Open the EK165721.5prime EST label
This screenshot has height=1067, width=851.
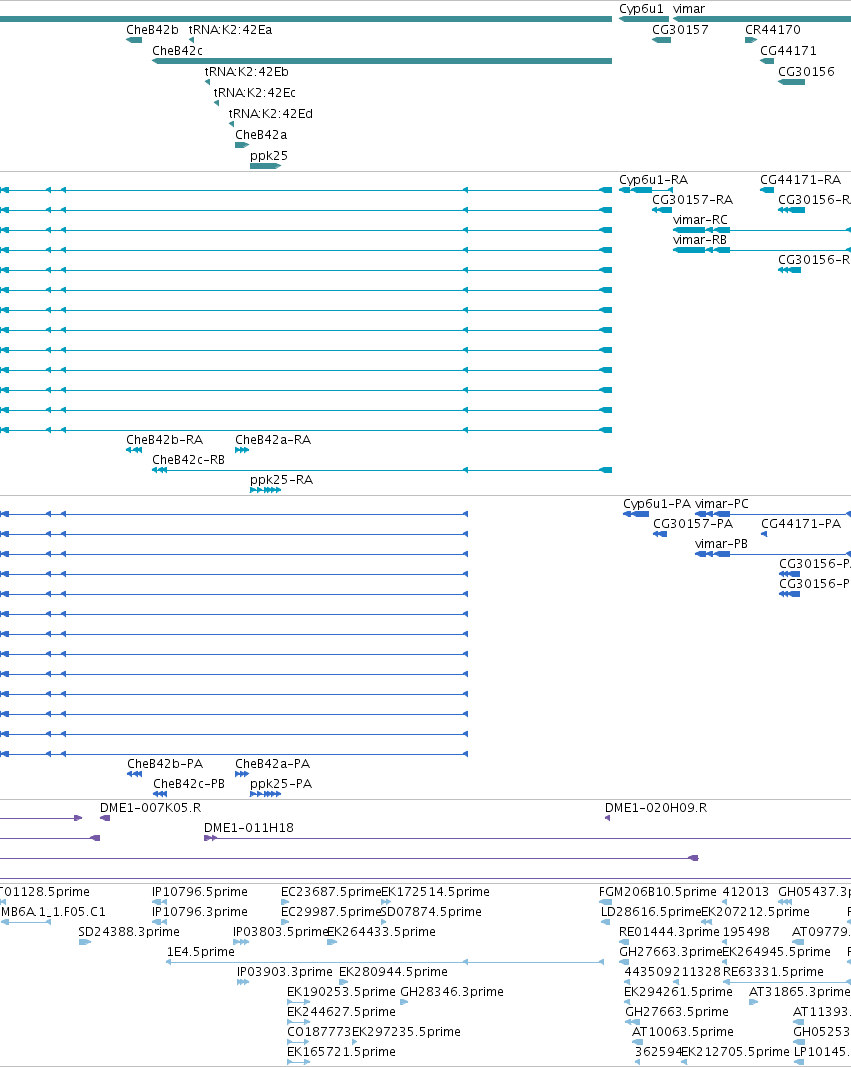(x=341, y=1052)
